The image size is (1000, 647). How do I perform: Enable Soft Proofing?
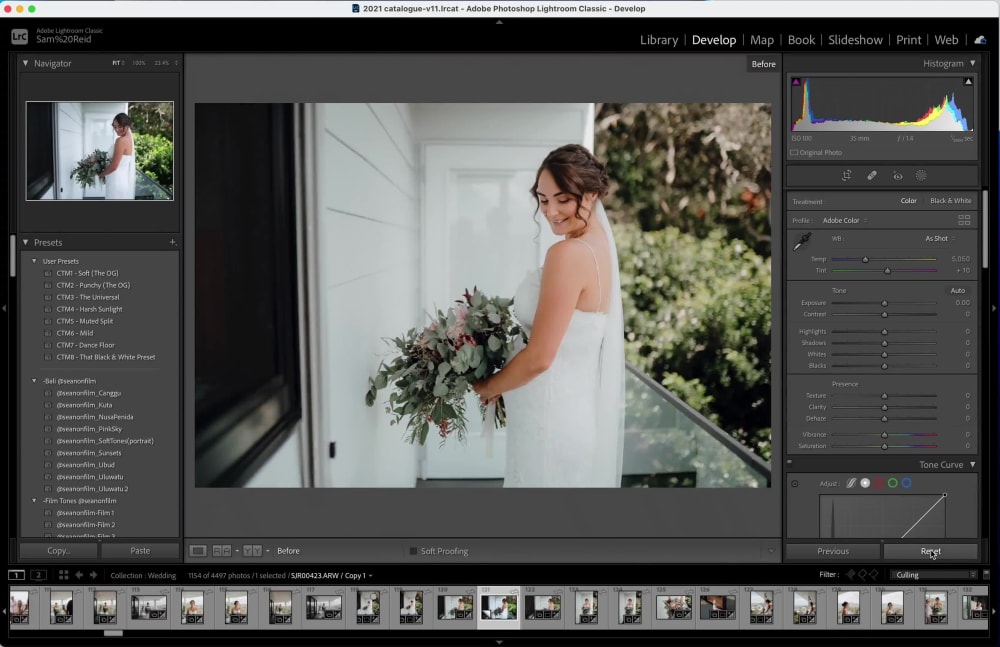pos(414,550)
